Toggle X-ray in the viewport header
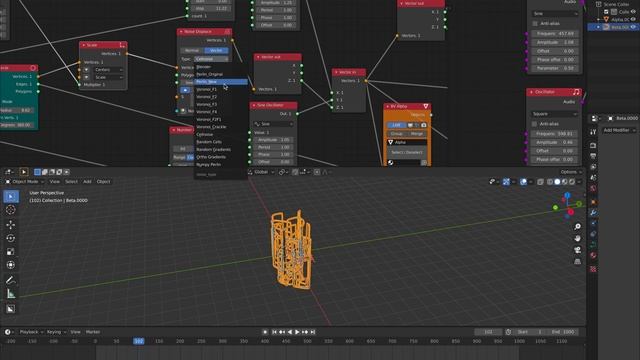 point(540,182)
